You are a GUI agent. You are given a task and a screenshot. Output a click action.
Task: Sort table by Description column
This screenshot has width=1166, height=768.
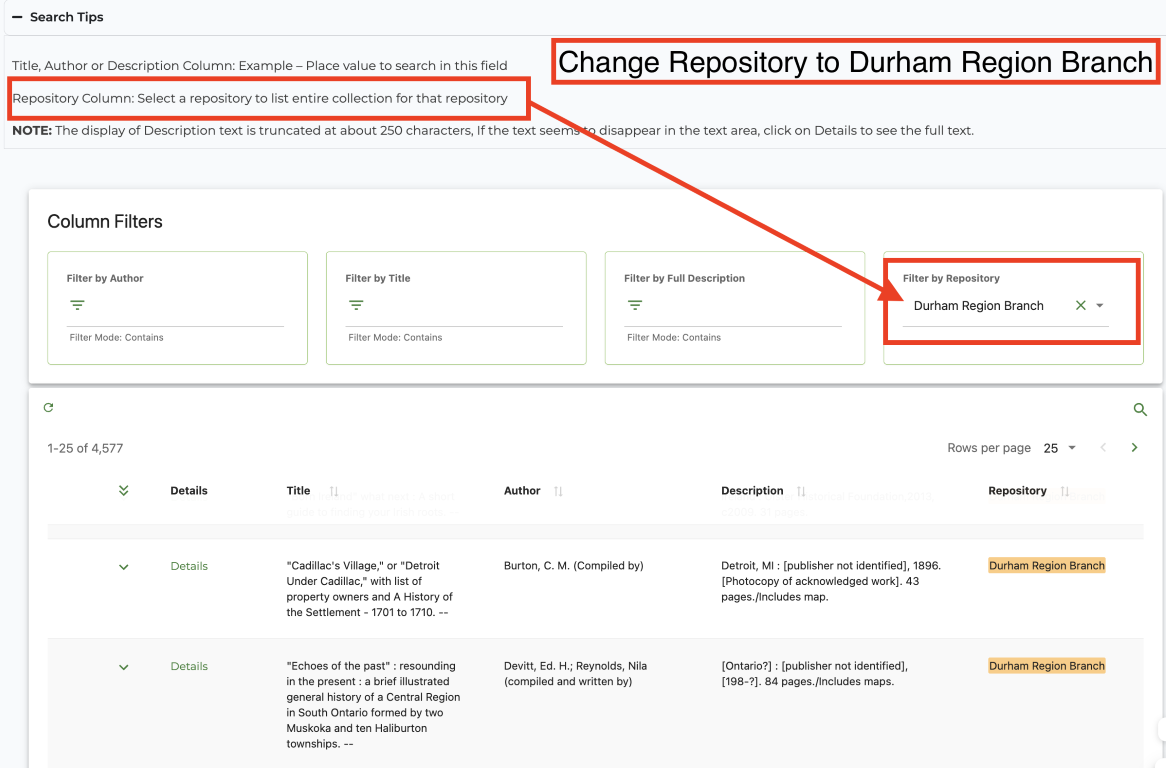(801, 491)
